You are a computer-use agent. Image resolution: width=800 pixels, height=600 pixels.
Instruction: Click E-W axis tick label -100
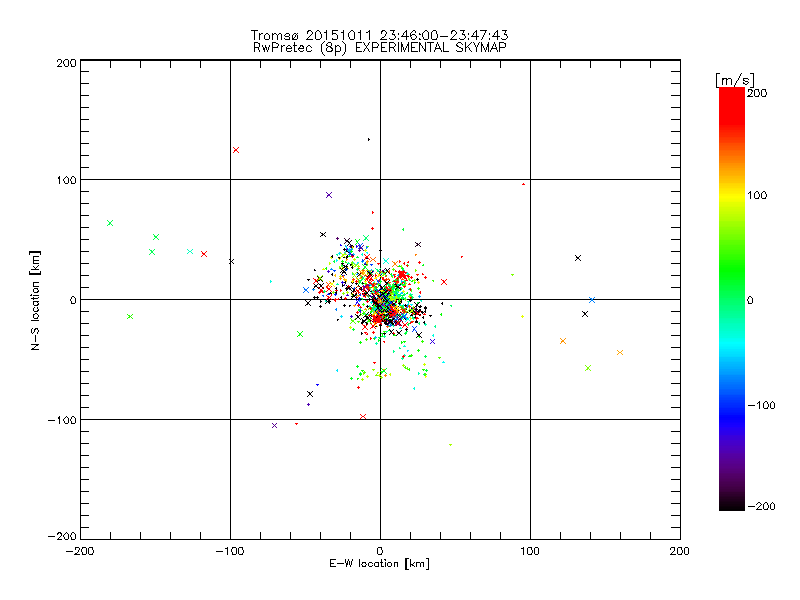pos(230,551)
